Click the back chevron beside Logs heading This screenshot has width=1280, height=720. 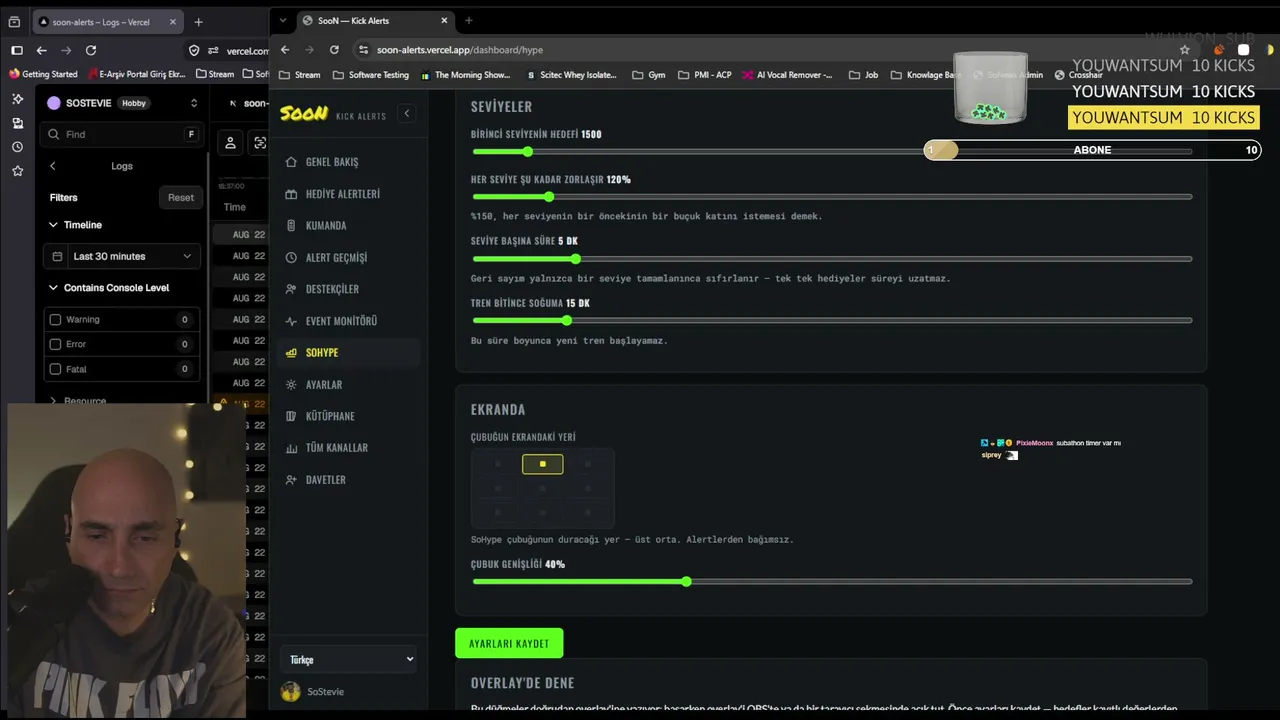coord(53,166)
